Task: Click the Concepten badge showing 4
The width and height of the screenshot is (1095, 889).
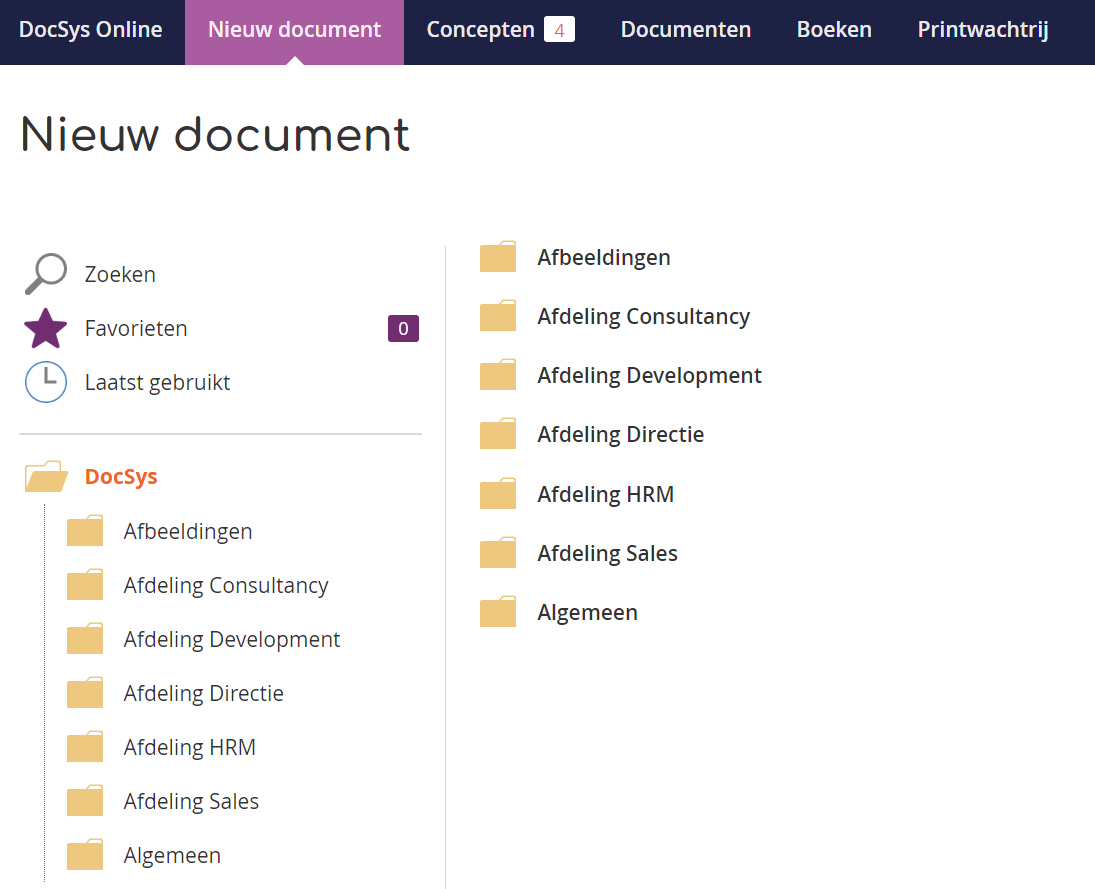Action: point(559,30)
